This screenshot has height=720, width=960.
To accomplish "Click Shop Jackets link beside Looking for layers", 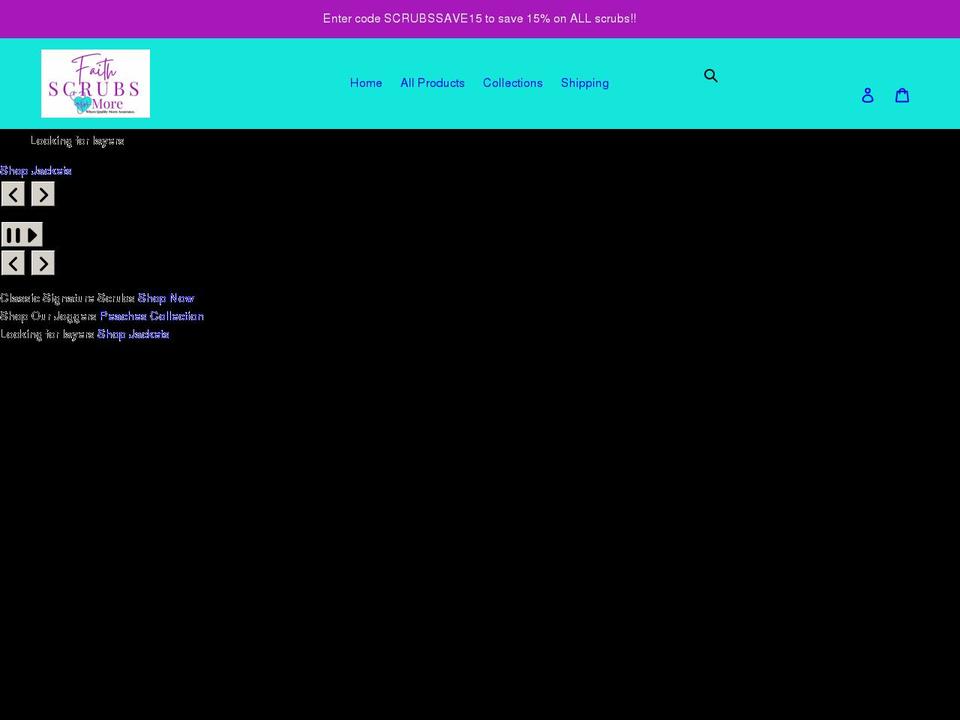I will [133, 334].
